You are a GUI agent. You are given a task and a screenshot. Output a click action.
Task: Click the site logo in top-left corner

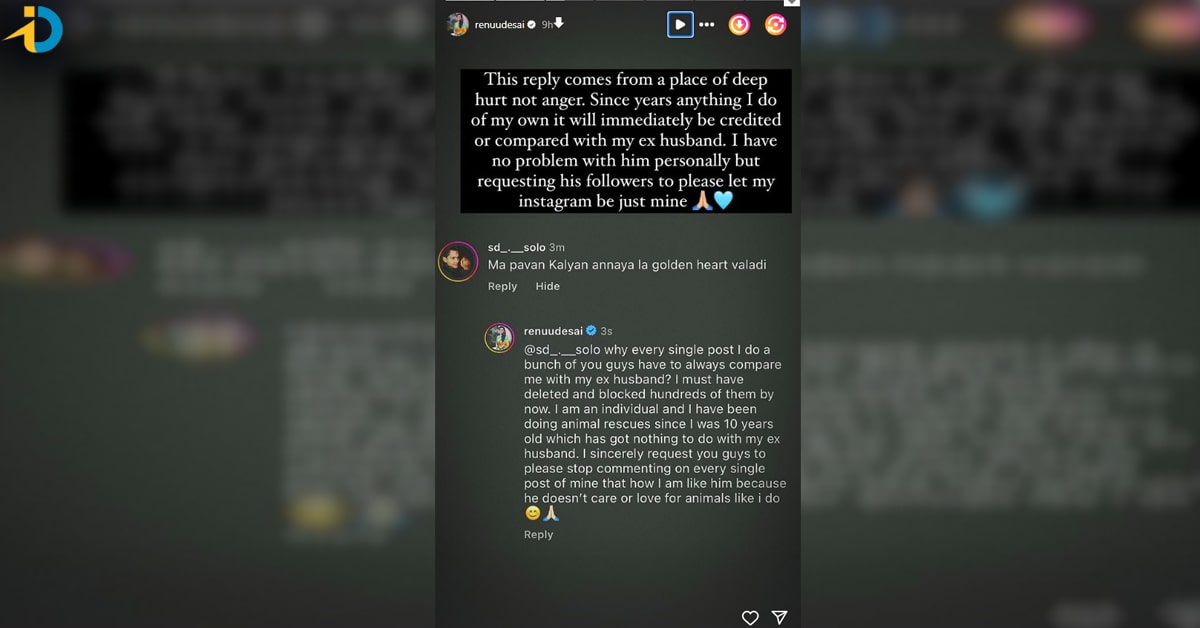34,29
